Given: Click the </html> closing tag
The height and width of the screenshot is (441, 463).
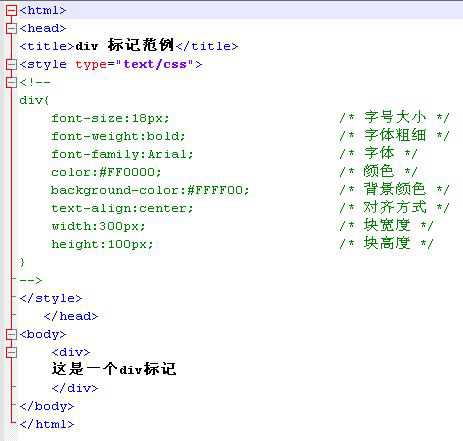Looking at the screenshot, I should click(47, 424).
